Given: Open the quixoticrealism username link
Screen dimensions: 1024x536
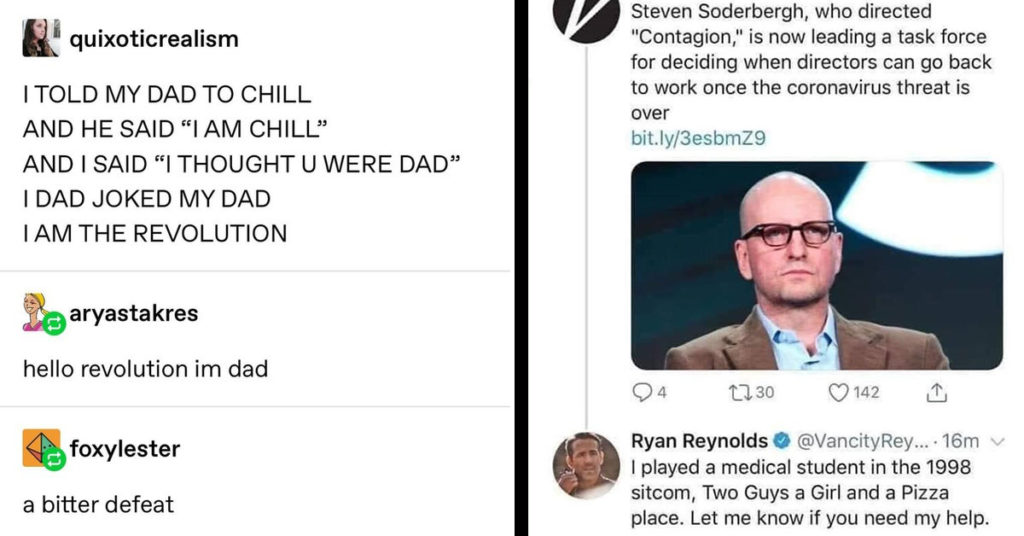Looking at the screenshot, I should click(x=154, y=39).
